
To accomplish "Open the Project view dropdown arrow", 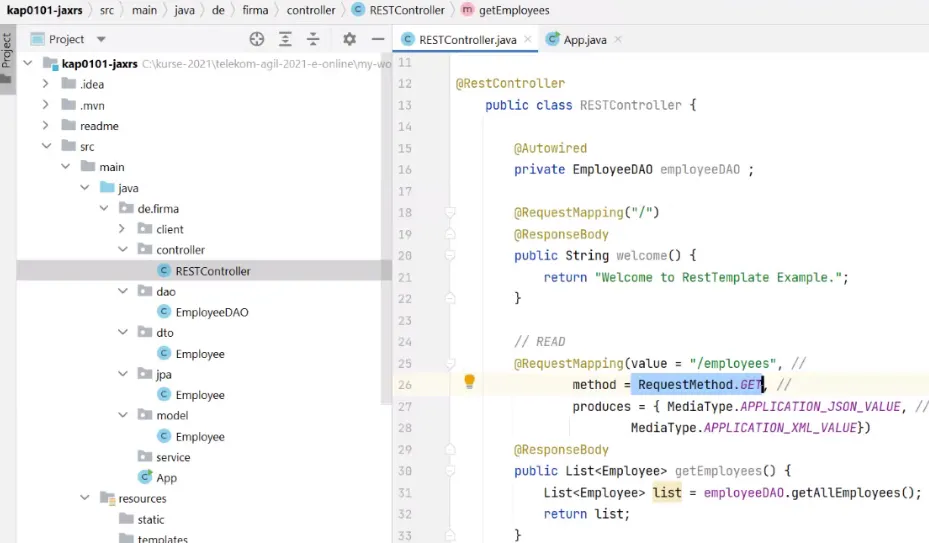I will click(101, 40).
